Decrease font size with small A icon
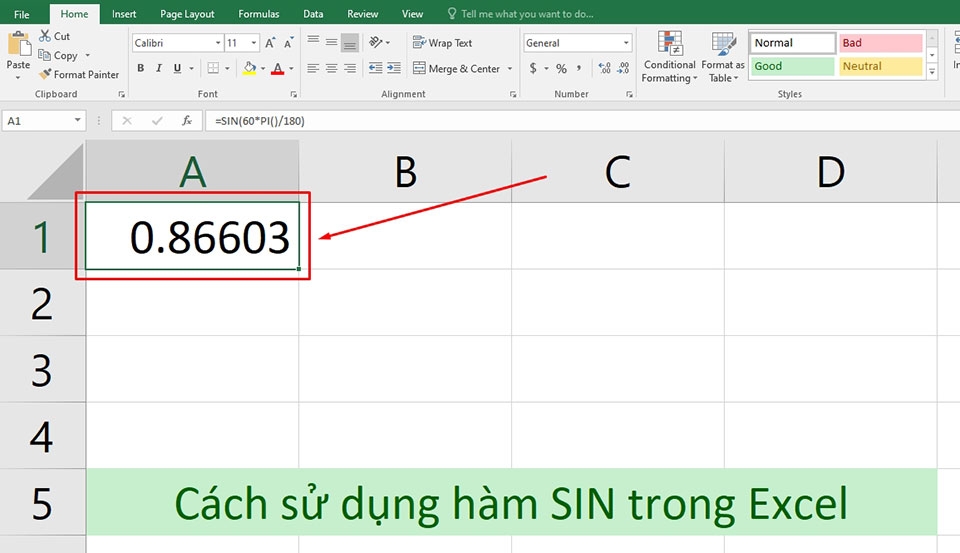This screenshot has height=553, width=960. [288, 43]
